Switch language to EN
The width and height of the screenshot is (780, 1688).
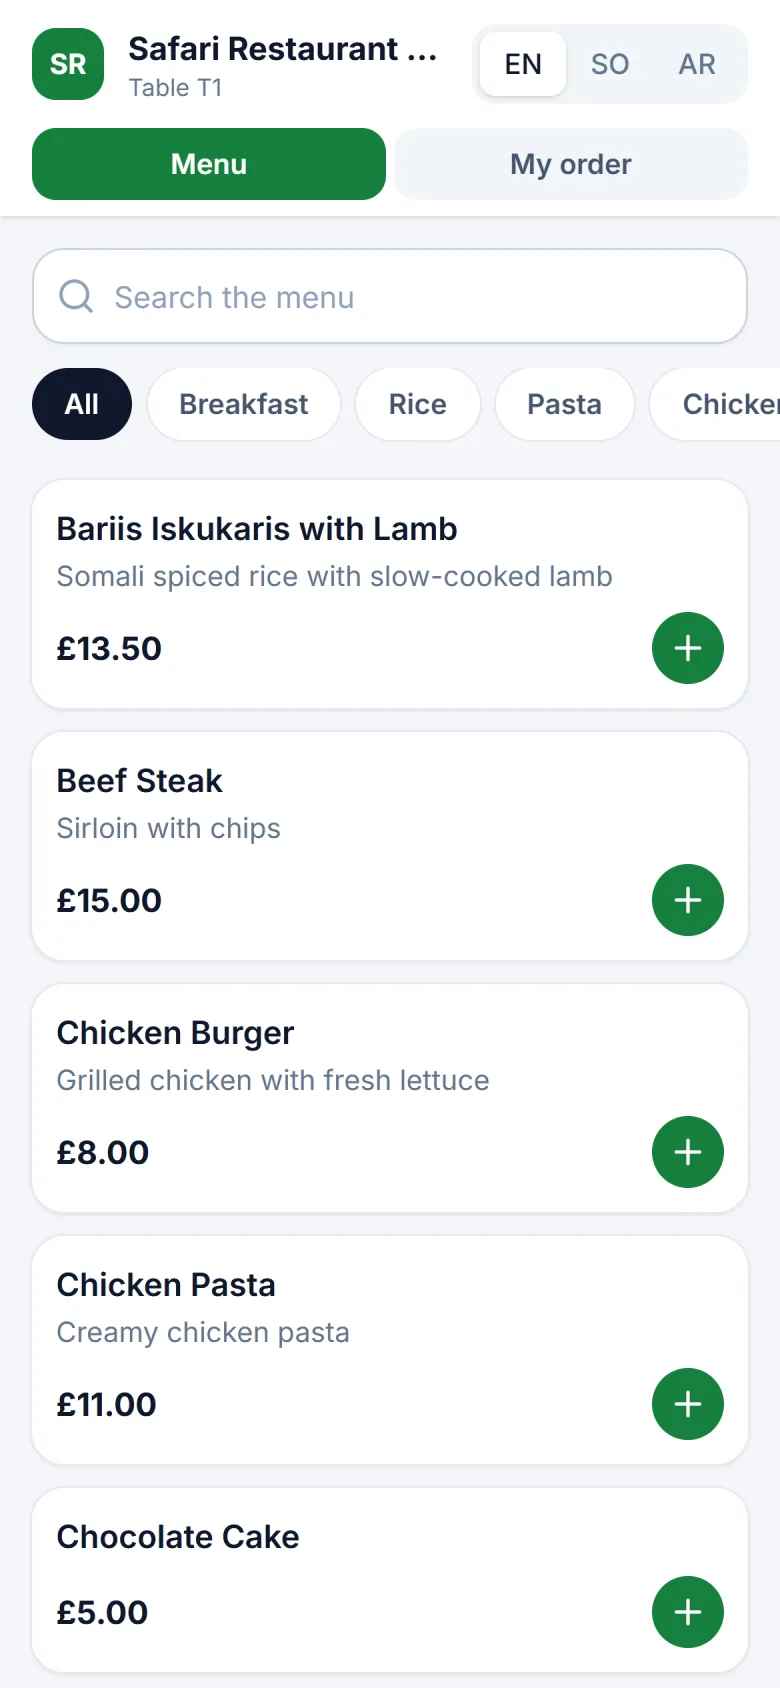pos(523,64)
